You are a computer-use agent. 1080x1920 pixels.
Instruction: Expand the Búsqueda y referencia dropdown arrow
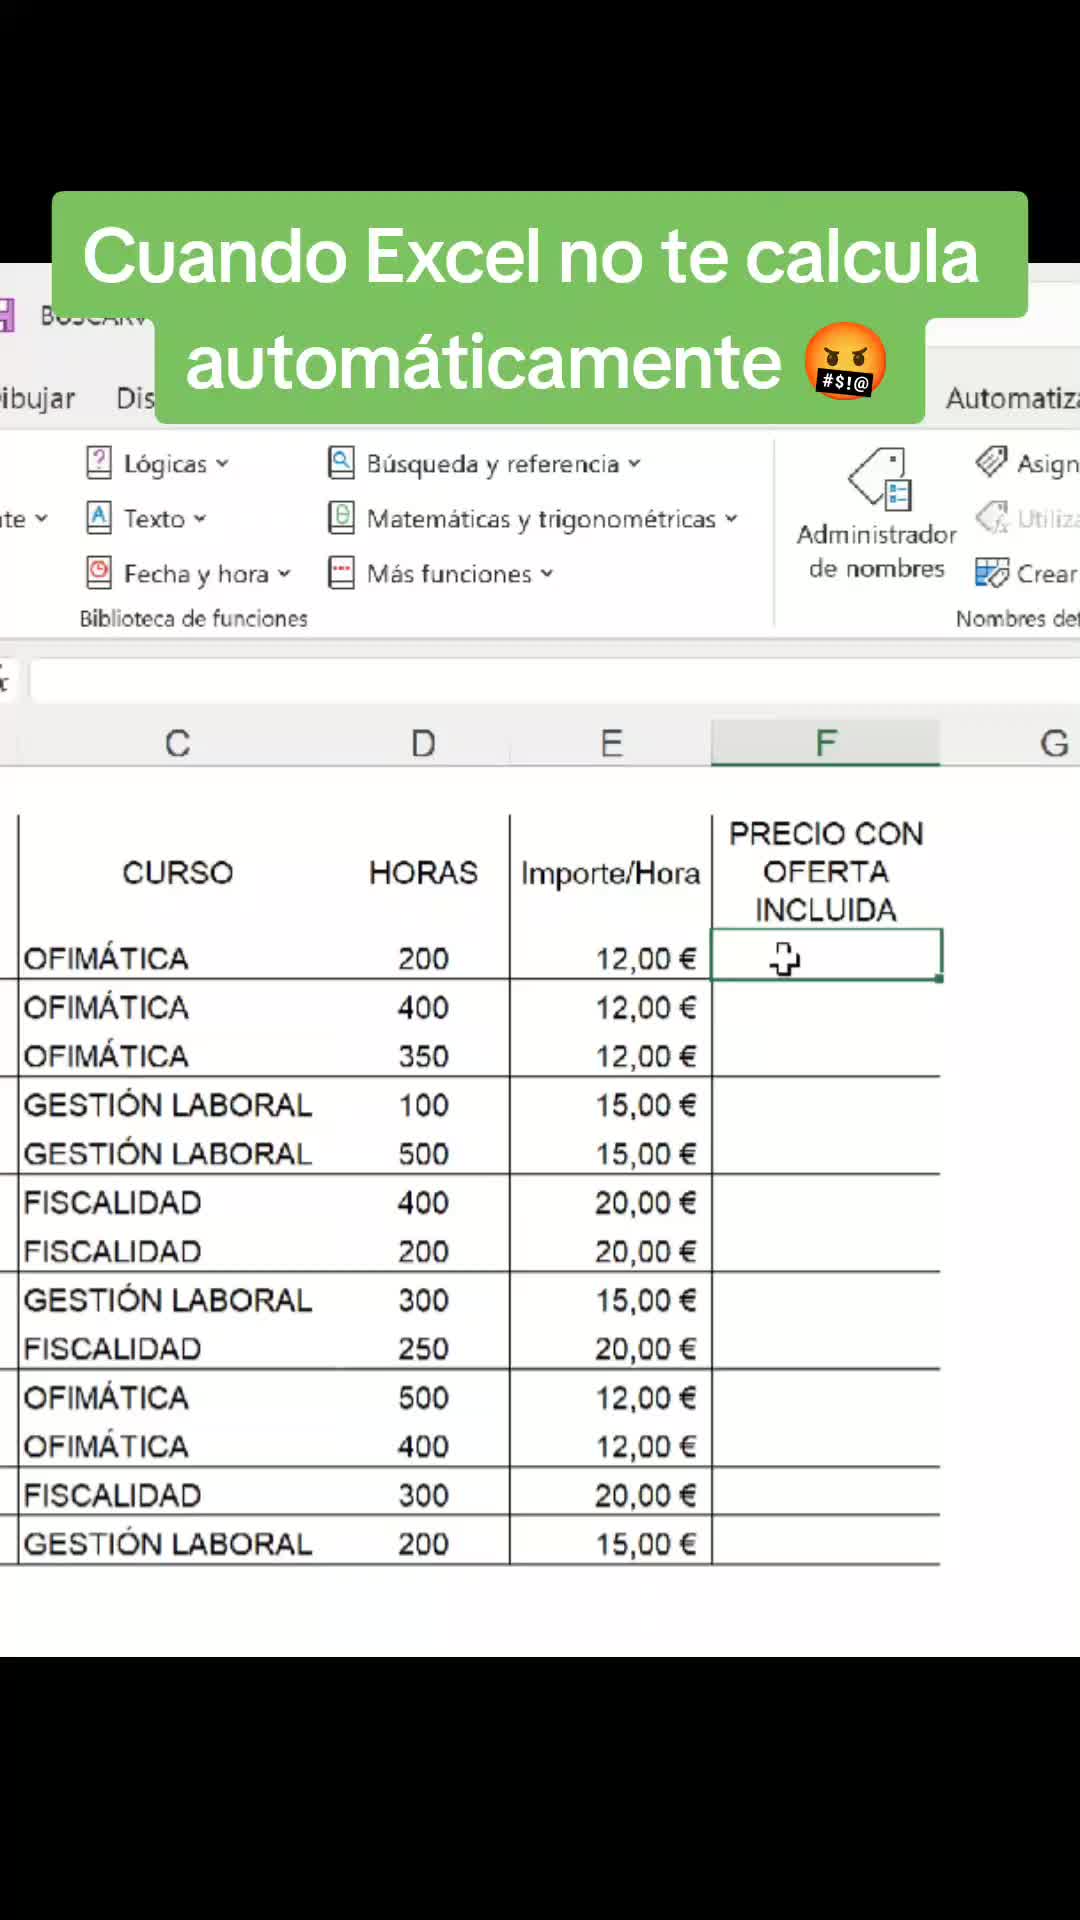634,464
